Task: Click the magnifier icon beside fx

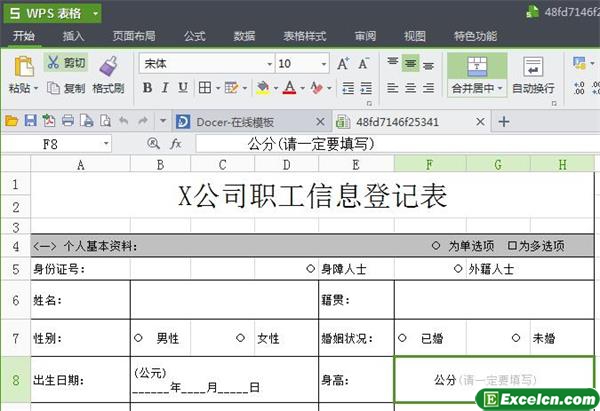Action: [153, 144]
